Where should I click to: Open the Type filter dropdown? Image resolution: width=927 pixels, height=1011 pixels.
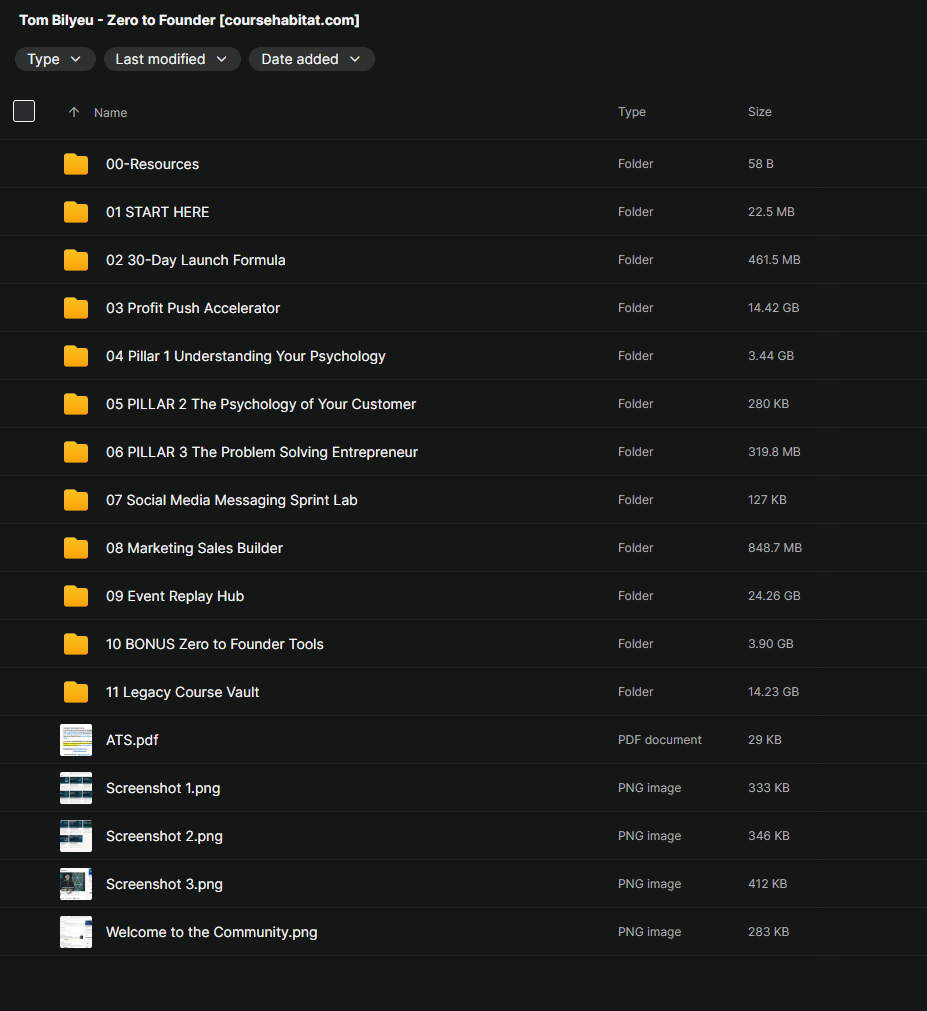tap(55, 59)
